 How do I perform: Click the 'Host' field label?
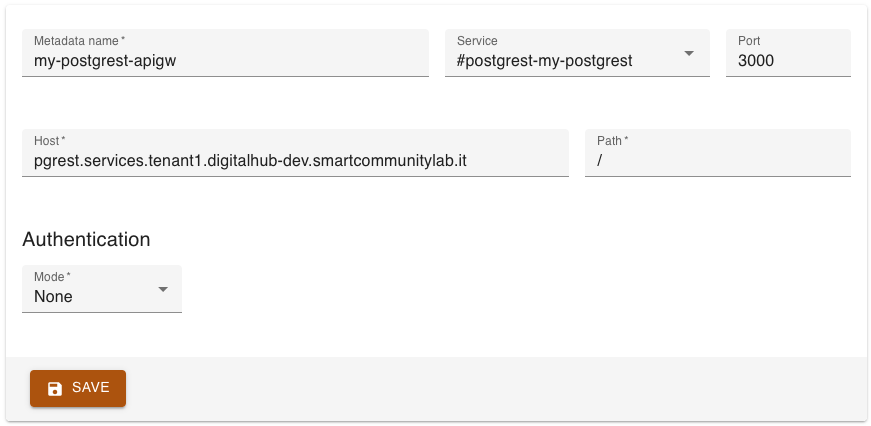[48, 141]
